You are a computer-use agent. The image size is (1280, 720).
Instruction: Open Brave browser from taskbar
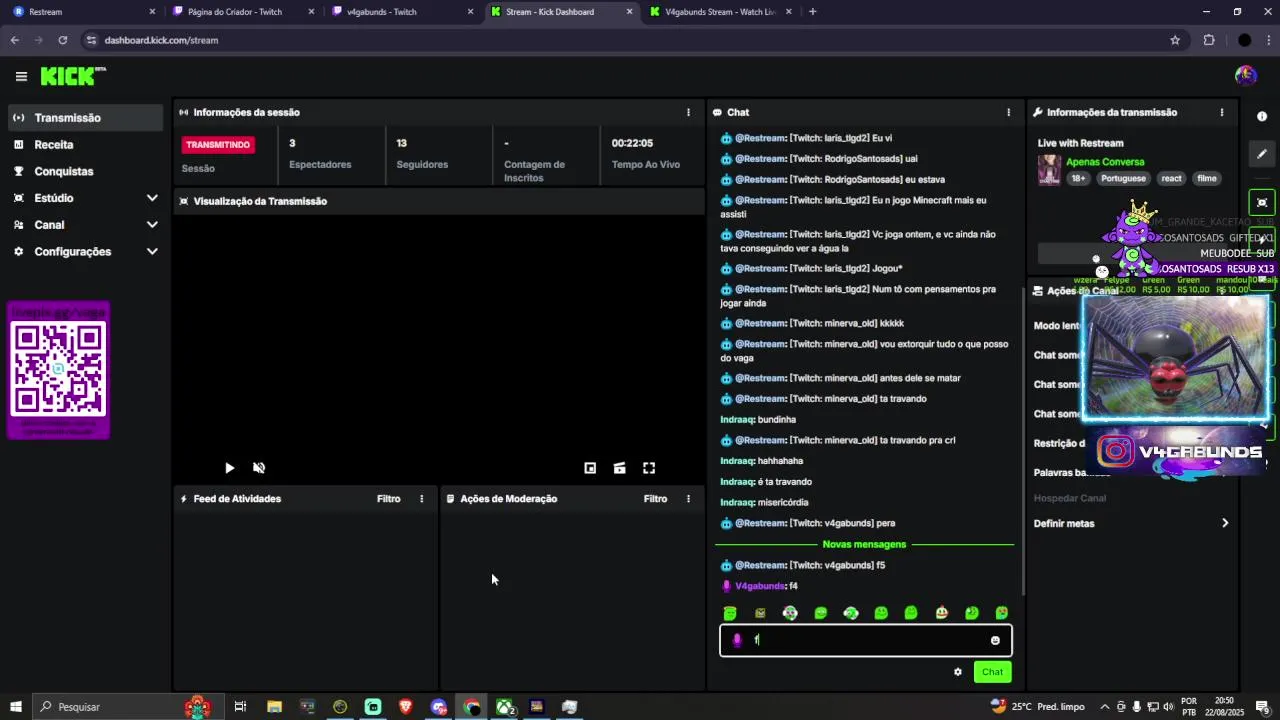[x=405, y=707]
